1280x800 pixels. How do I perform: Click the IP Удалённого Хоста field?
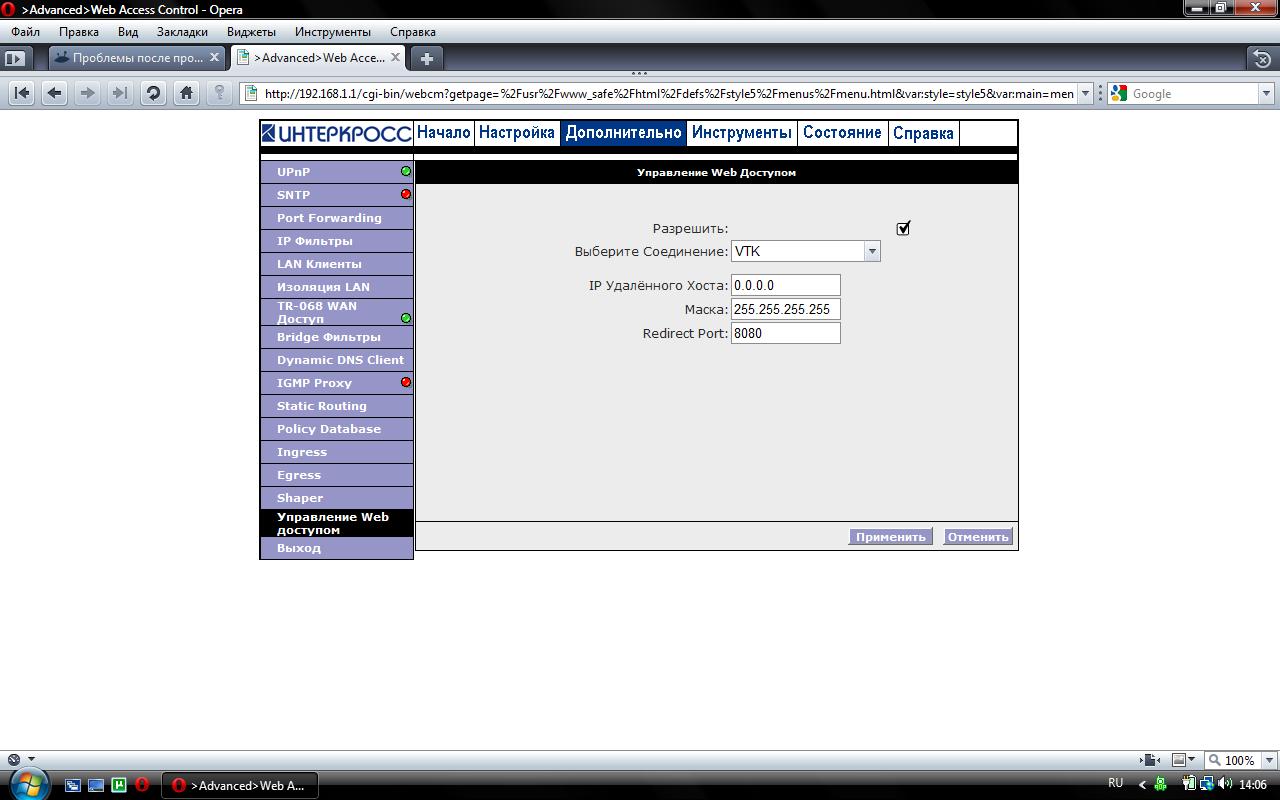point(785,285)
